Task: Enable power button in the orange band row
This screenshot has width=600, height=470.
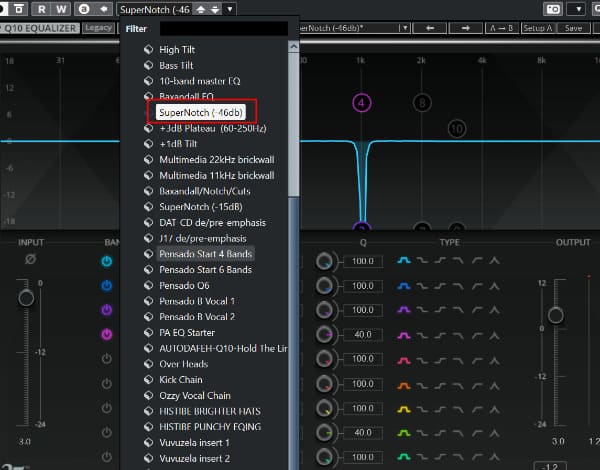Action: tap(107, 384)
